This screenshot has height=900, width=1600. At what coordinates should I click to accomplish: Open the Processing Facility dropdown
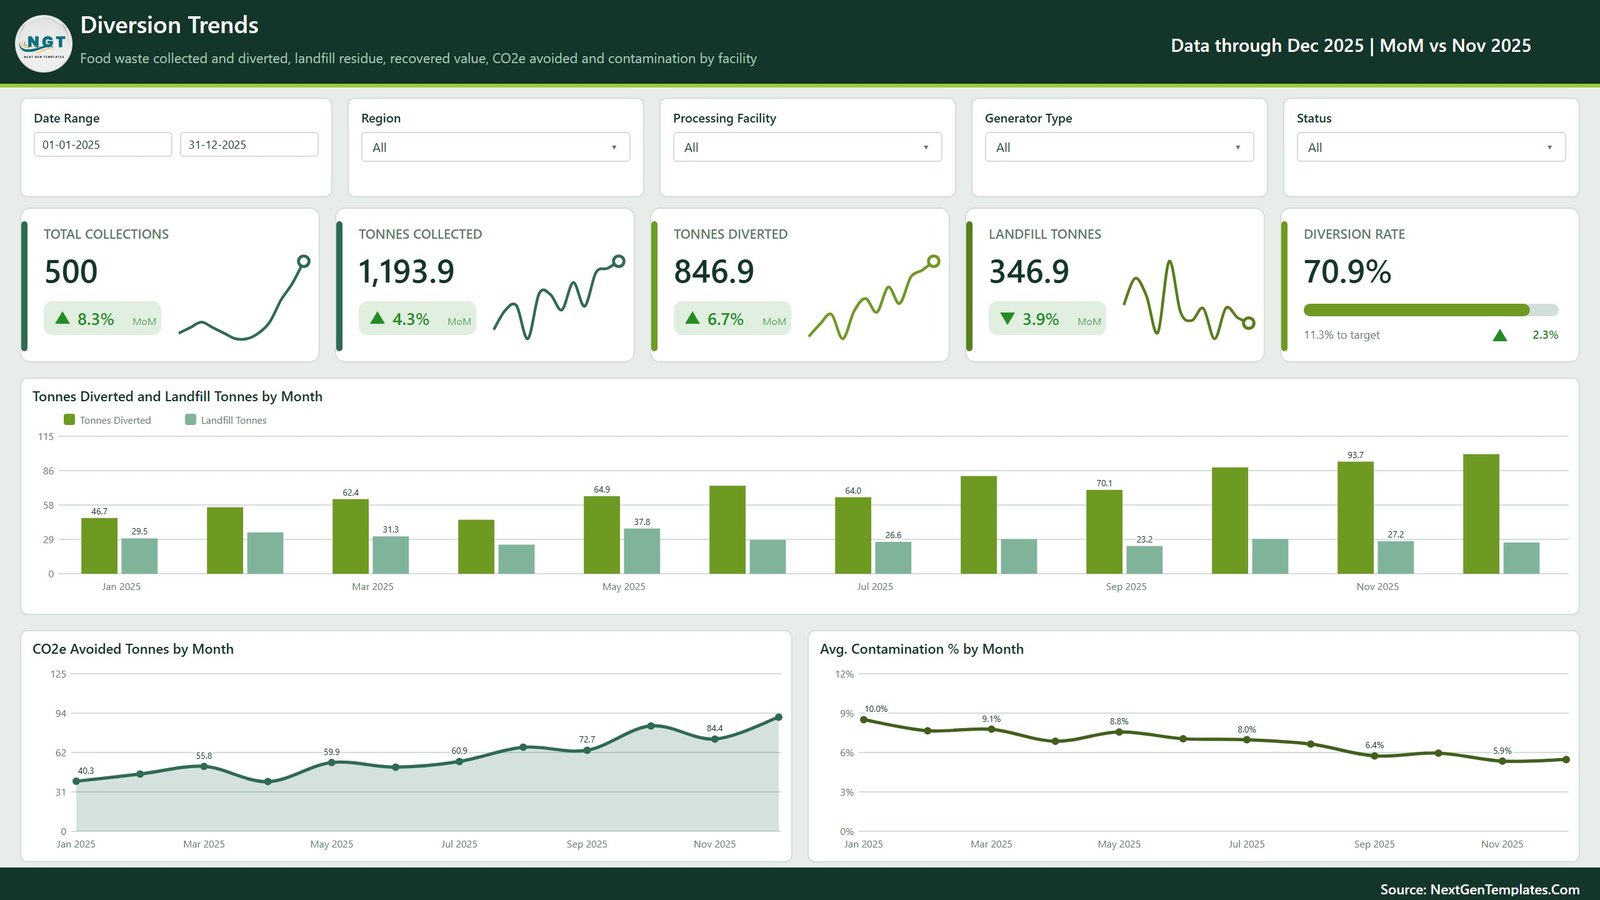[x=807, y=147]
